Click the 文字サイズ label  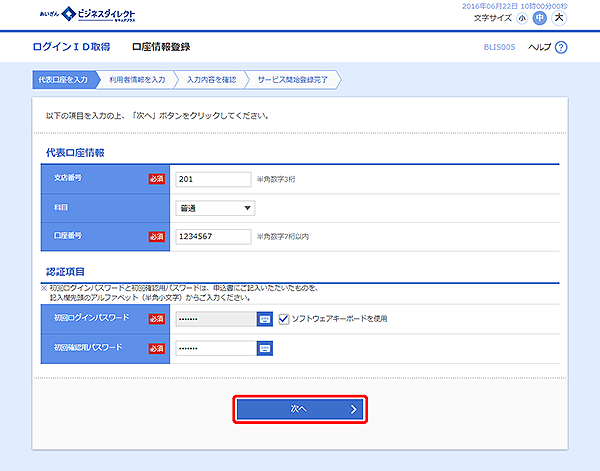click(x=492, y=18)
